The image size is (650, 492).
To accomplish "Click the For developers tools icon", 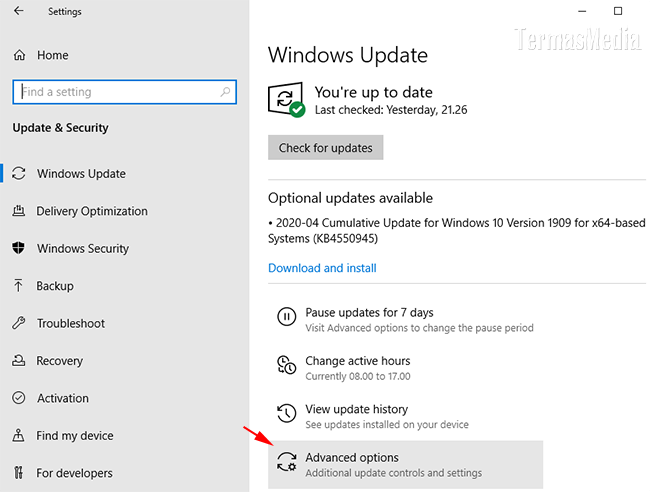I will point(18,473).
